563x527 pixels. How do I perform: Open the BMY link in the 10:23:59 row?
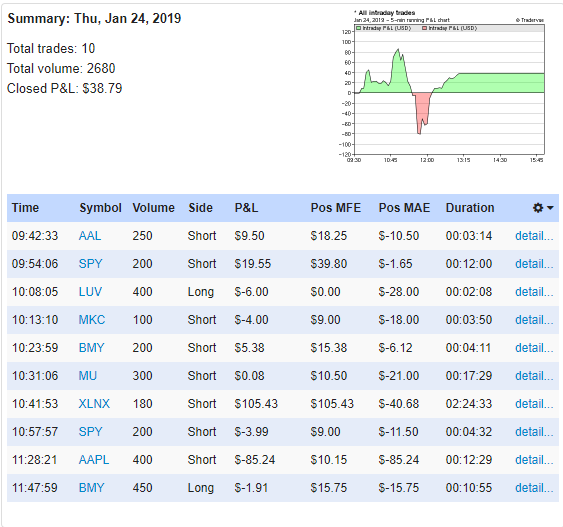[92, 348]
